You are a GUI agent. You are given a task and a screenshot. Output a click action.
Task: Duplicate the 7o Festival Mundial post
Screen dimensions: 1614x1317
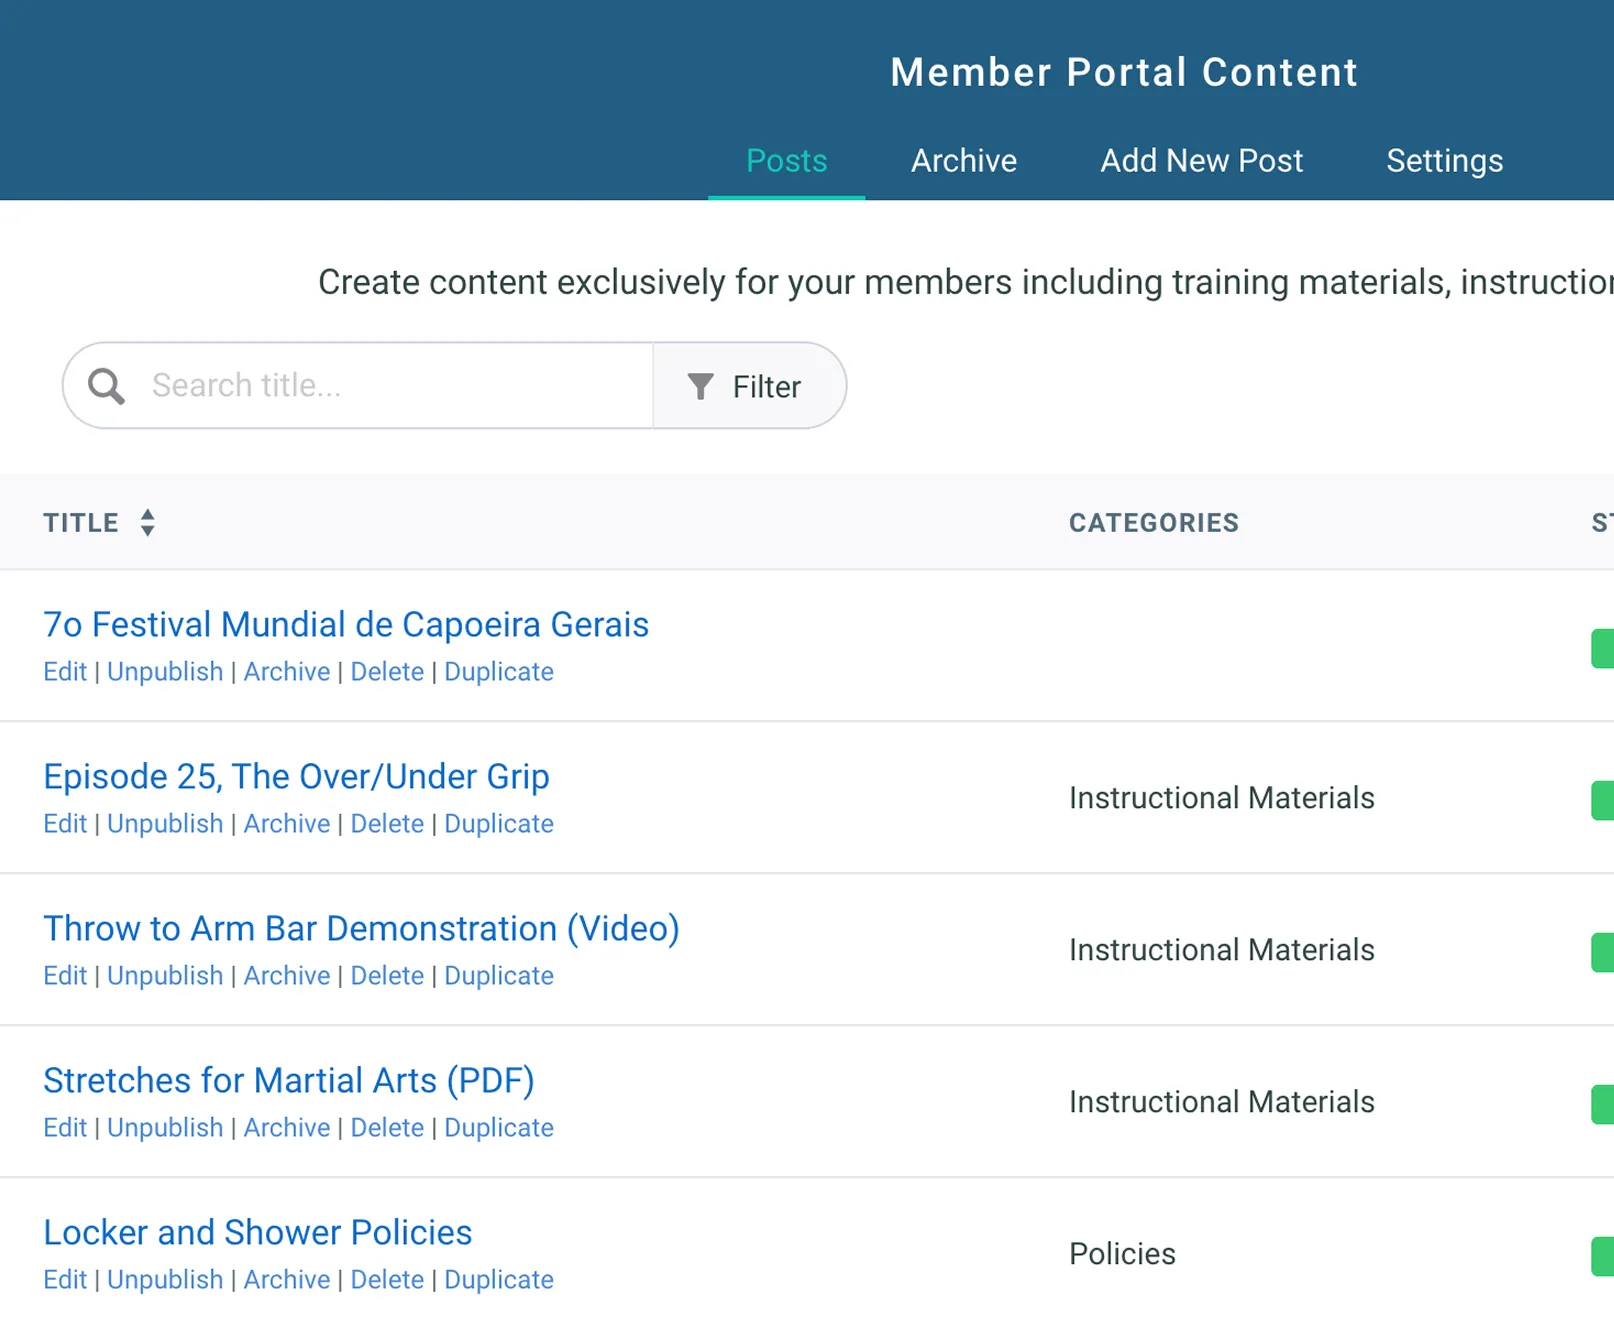[x=499, y=672]
